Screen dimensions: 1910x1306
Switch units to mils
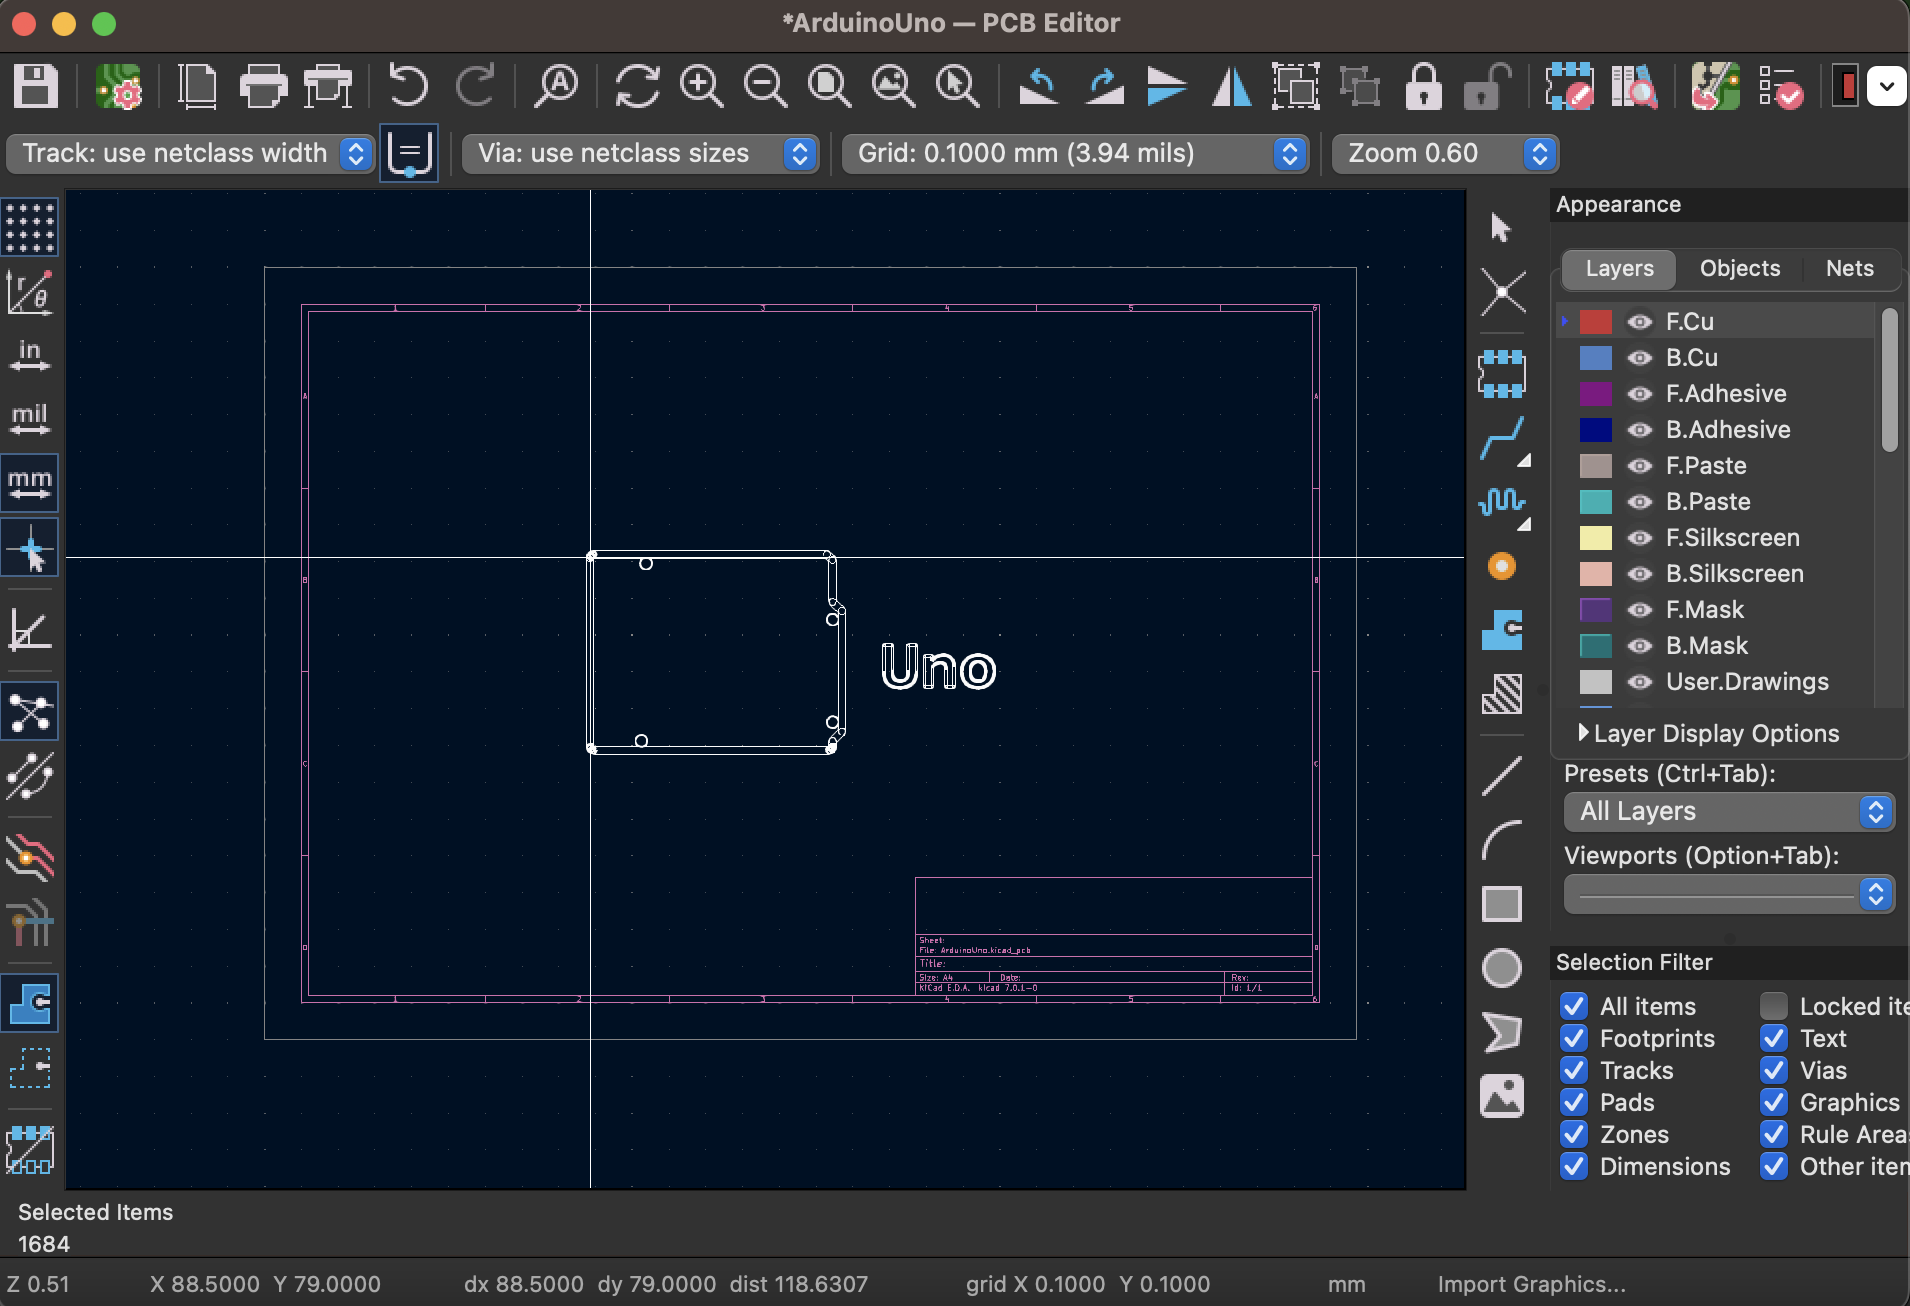[30, 419]
